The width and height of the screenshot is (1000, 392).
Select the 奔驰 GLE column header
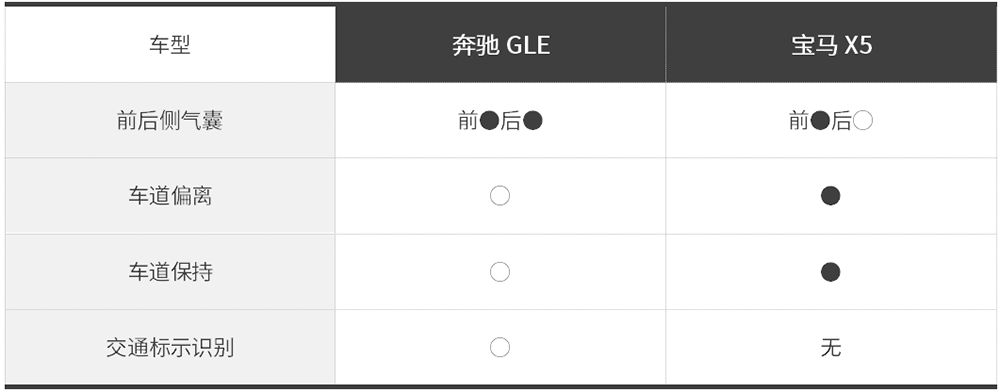click(501, 44)
